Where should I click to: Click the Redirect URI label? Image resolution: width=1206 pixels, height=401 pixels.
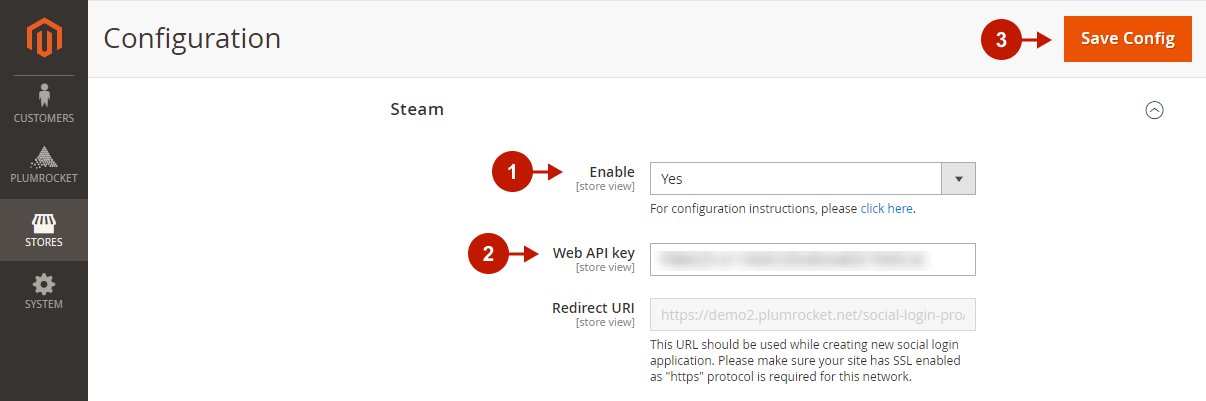[593, 307]
